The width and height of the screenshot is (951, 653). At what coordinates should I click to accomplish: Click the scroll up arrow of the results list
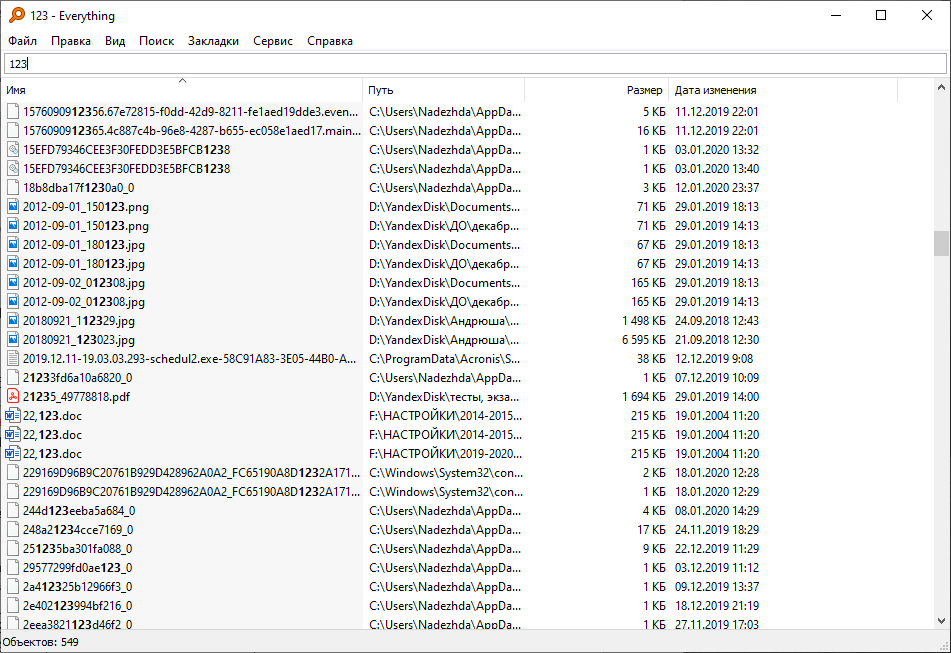coord(941,87)
